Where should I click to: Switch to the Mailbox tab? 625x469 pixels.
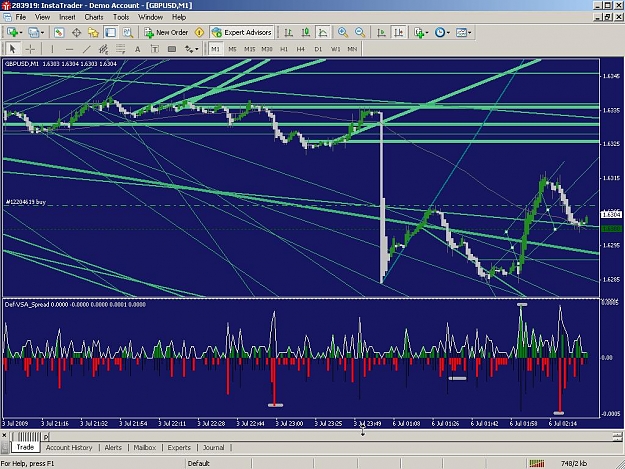point(145,447)
